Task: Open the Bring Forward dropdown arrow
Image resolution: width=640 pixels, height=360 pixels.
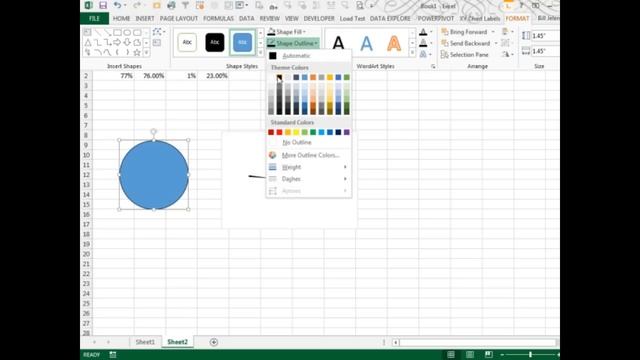Action: pyautogui.click(x=493, y=32)
